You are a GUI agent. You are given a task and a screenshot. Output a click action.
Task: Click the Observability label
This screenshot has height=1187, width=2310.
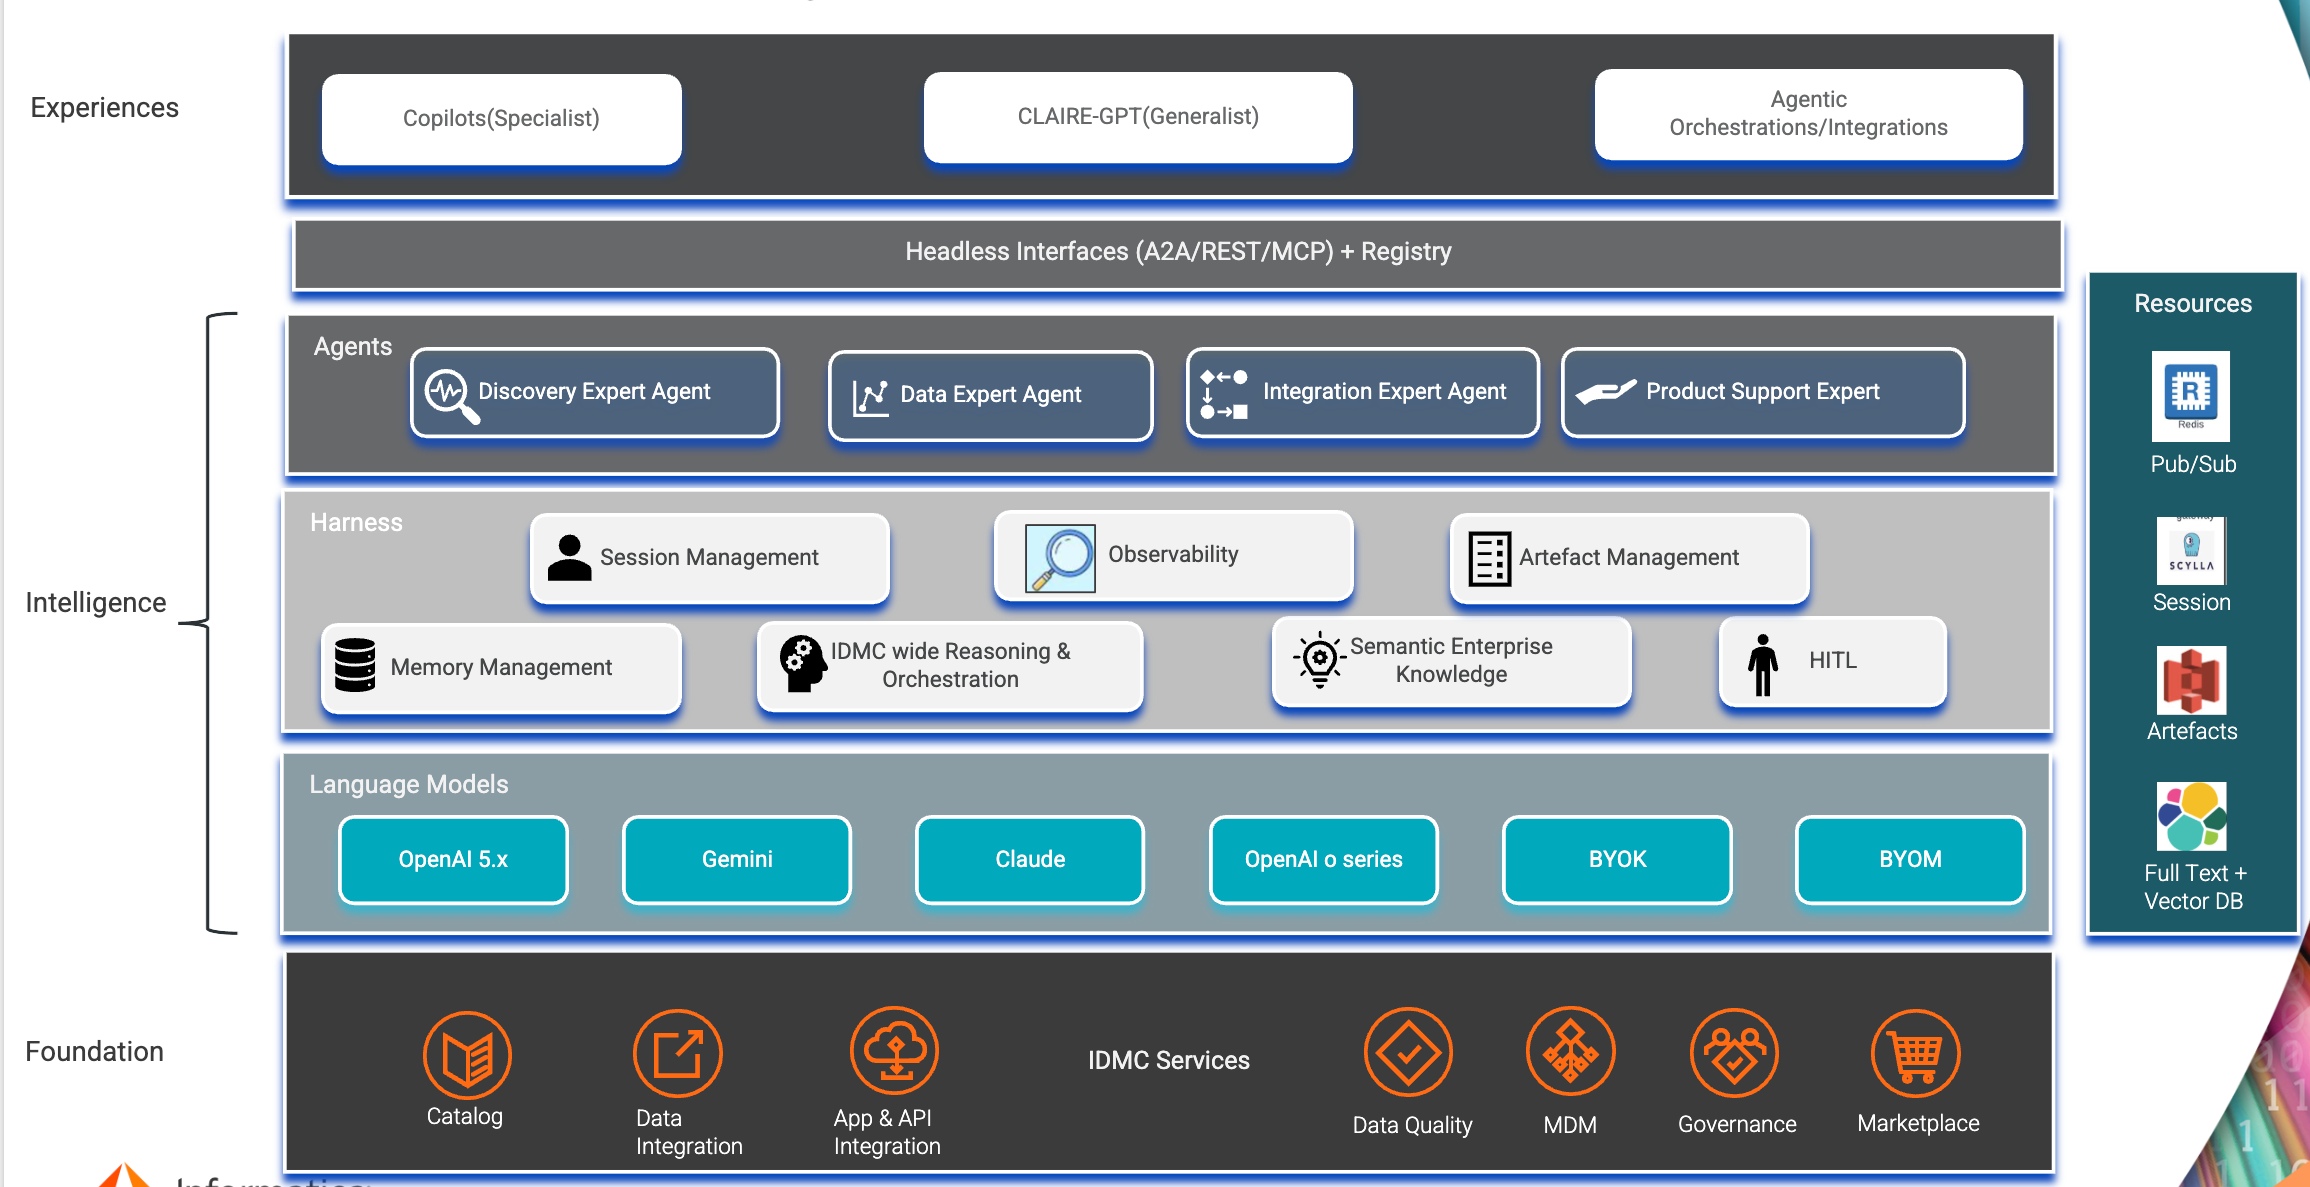pyautogui.click(x=1173, y=555)
